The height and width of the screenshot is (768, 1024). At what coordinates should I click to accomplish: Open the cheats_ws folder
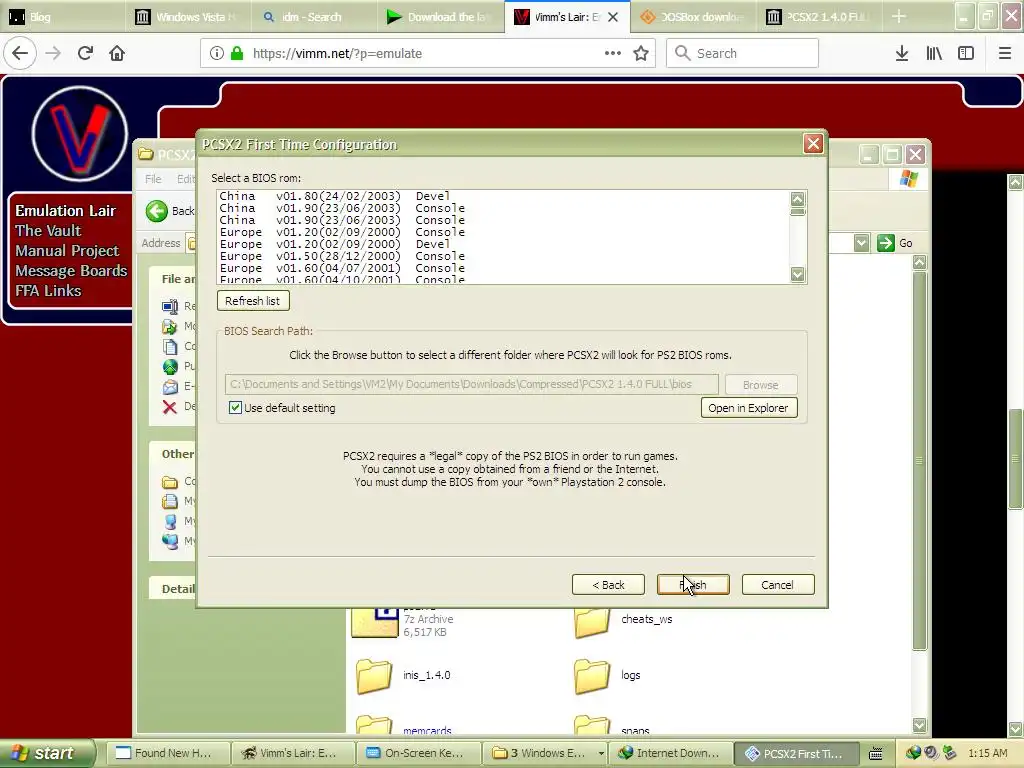tap(592, 621)
